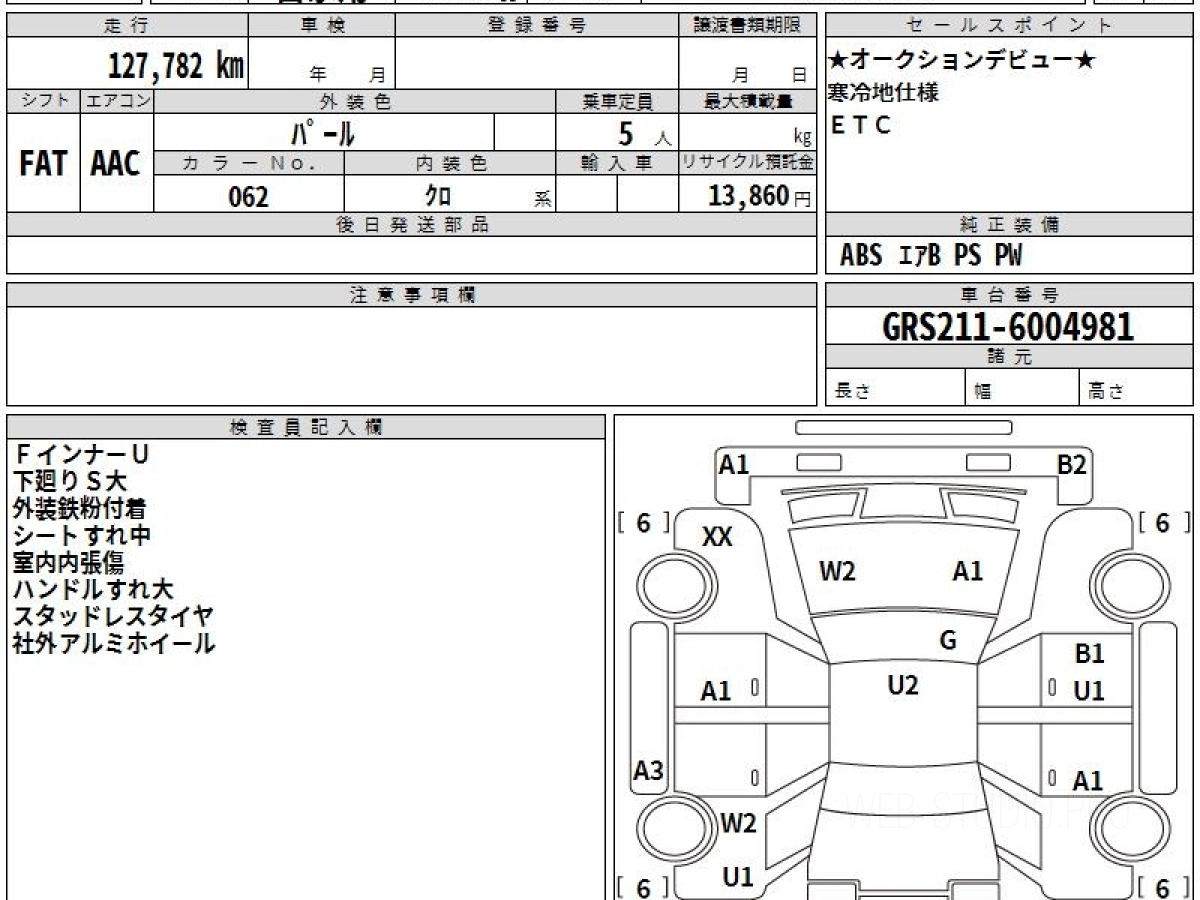Select the リサイクル預託金 header

(x=748, y=163)
